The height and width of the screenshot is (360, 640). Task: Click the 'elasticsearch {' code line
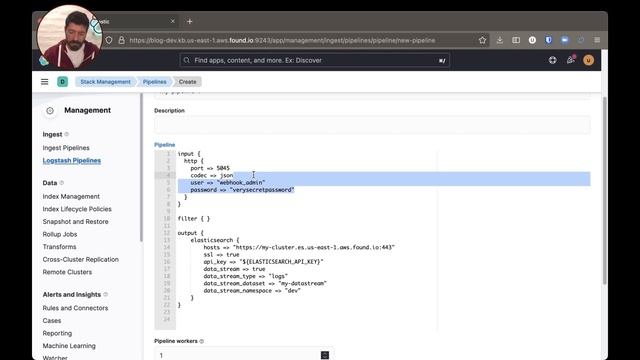click(x=215, y=240)
